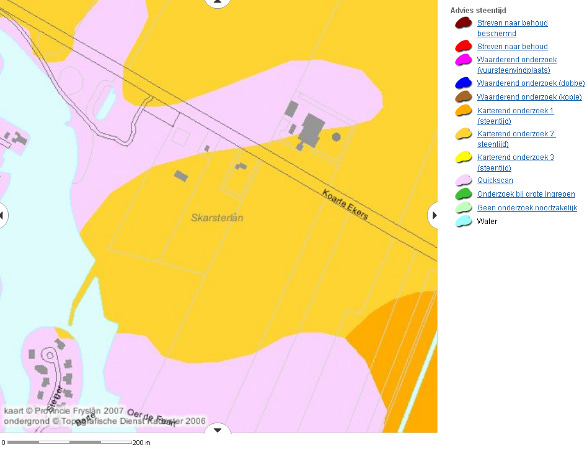Click the pale green legend swatch
The height and width of the screenshot is (450, 587).
click(463, 207)
